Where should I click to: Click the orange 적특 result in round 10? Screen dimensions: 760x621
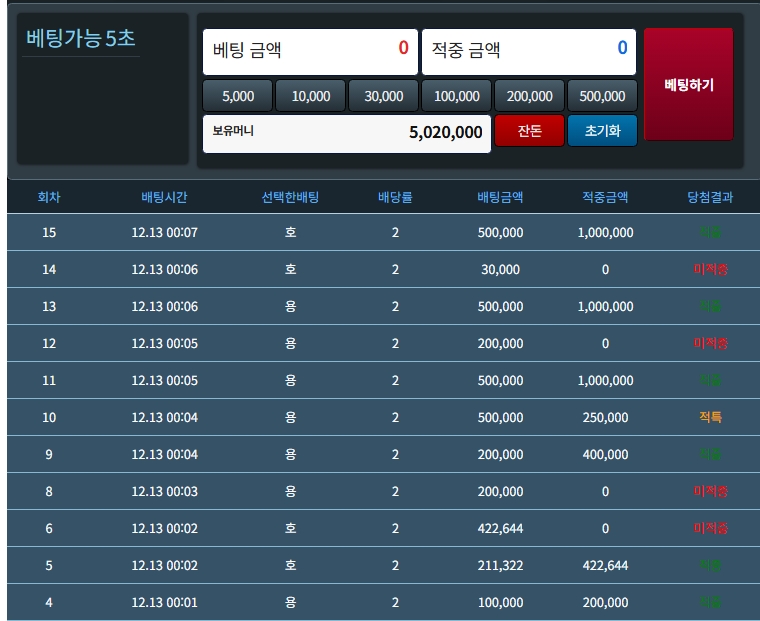click(710, 417)
